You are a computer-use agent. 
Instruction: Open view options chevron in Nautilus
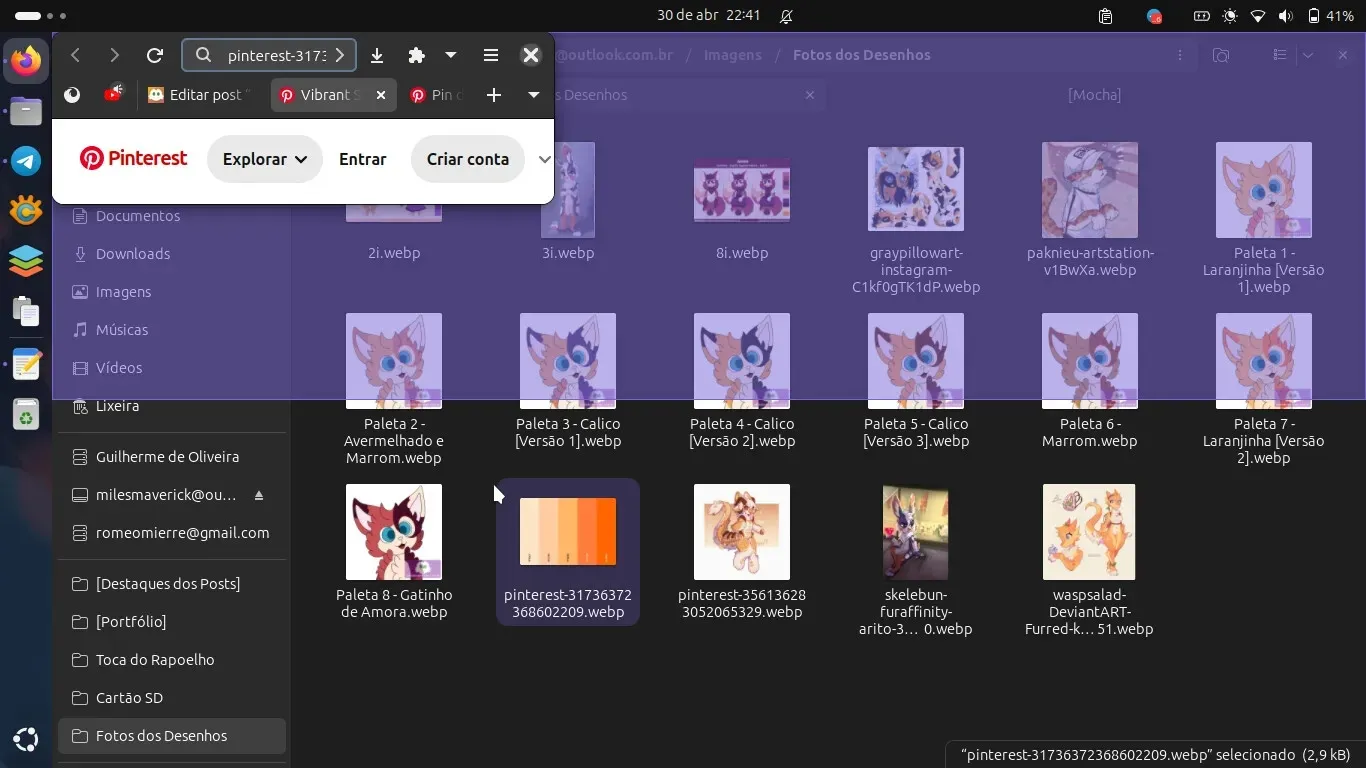tap(1308, 56)
